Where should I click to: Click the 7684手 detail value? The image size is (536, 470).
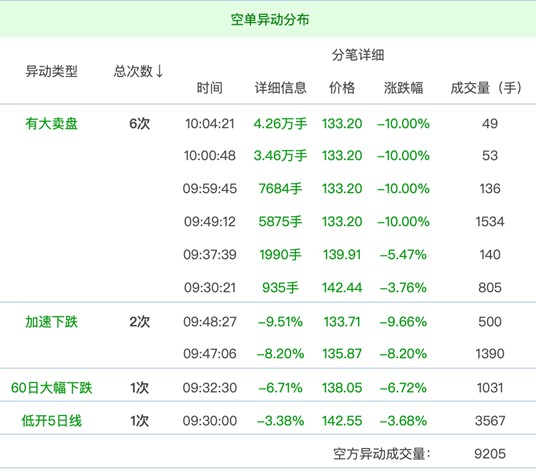click(280, 188)
